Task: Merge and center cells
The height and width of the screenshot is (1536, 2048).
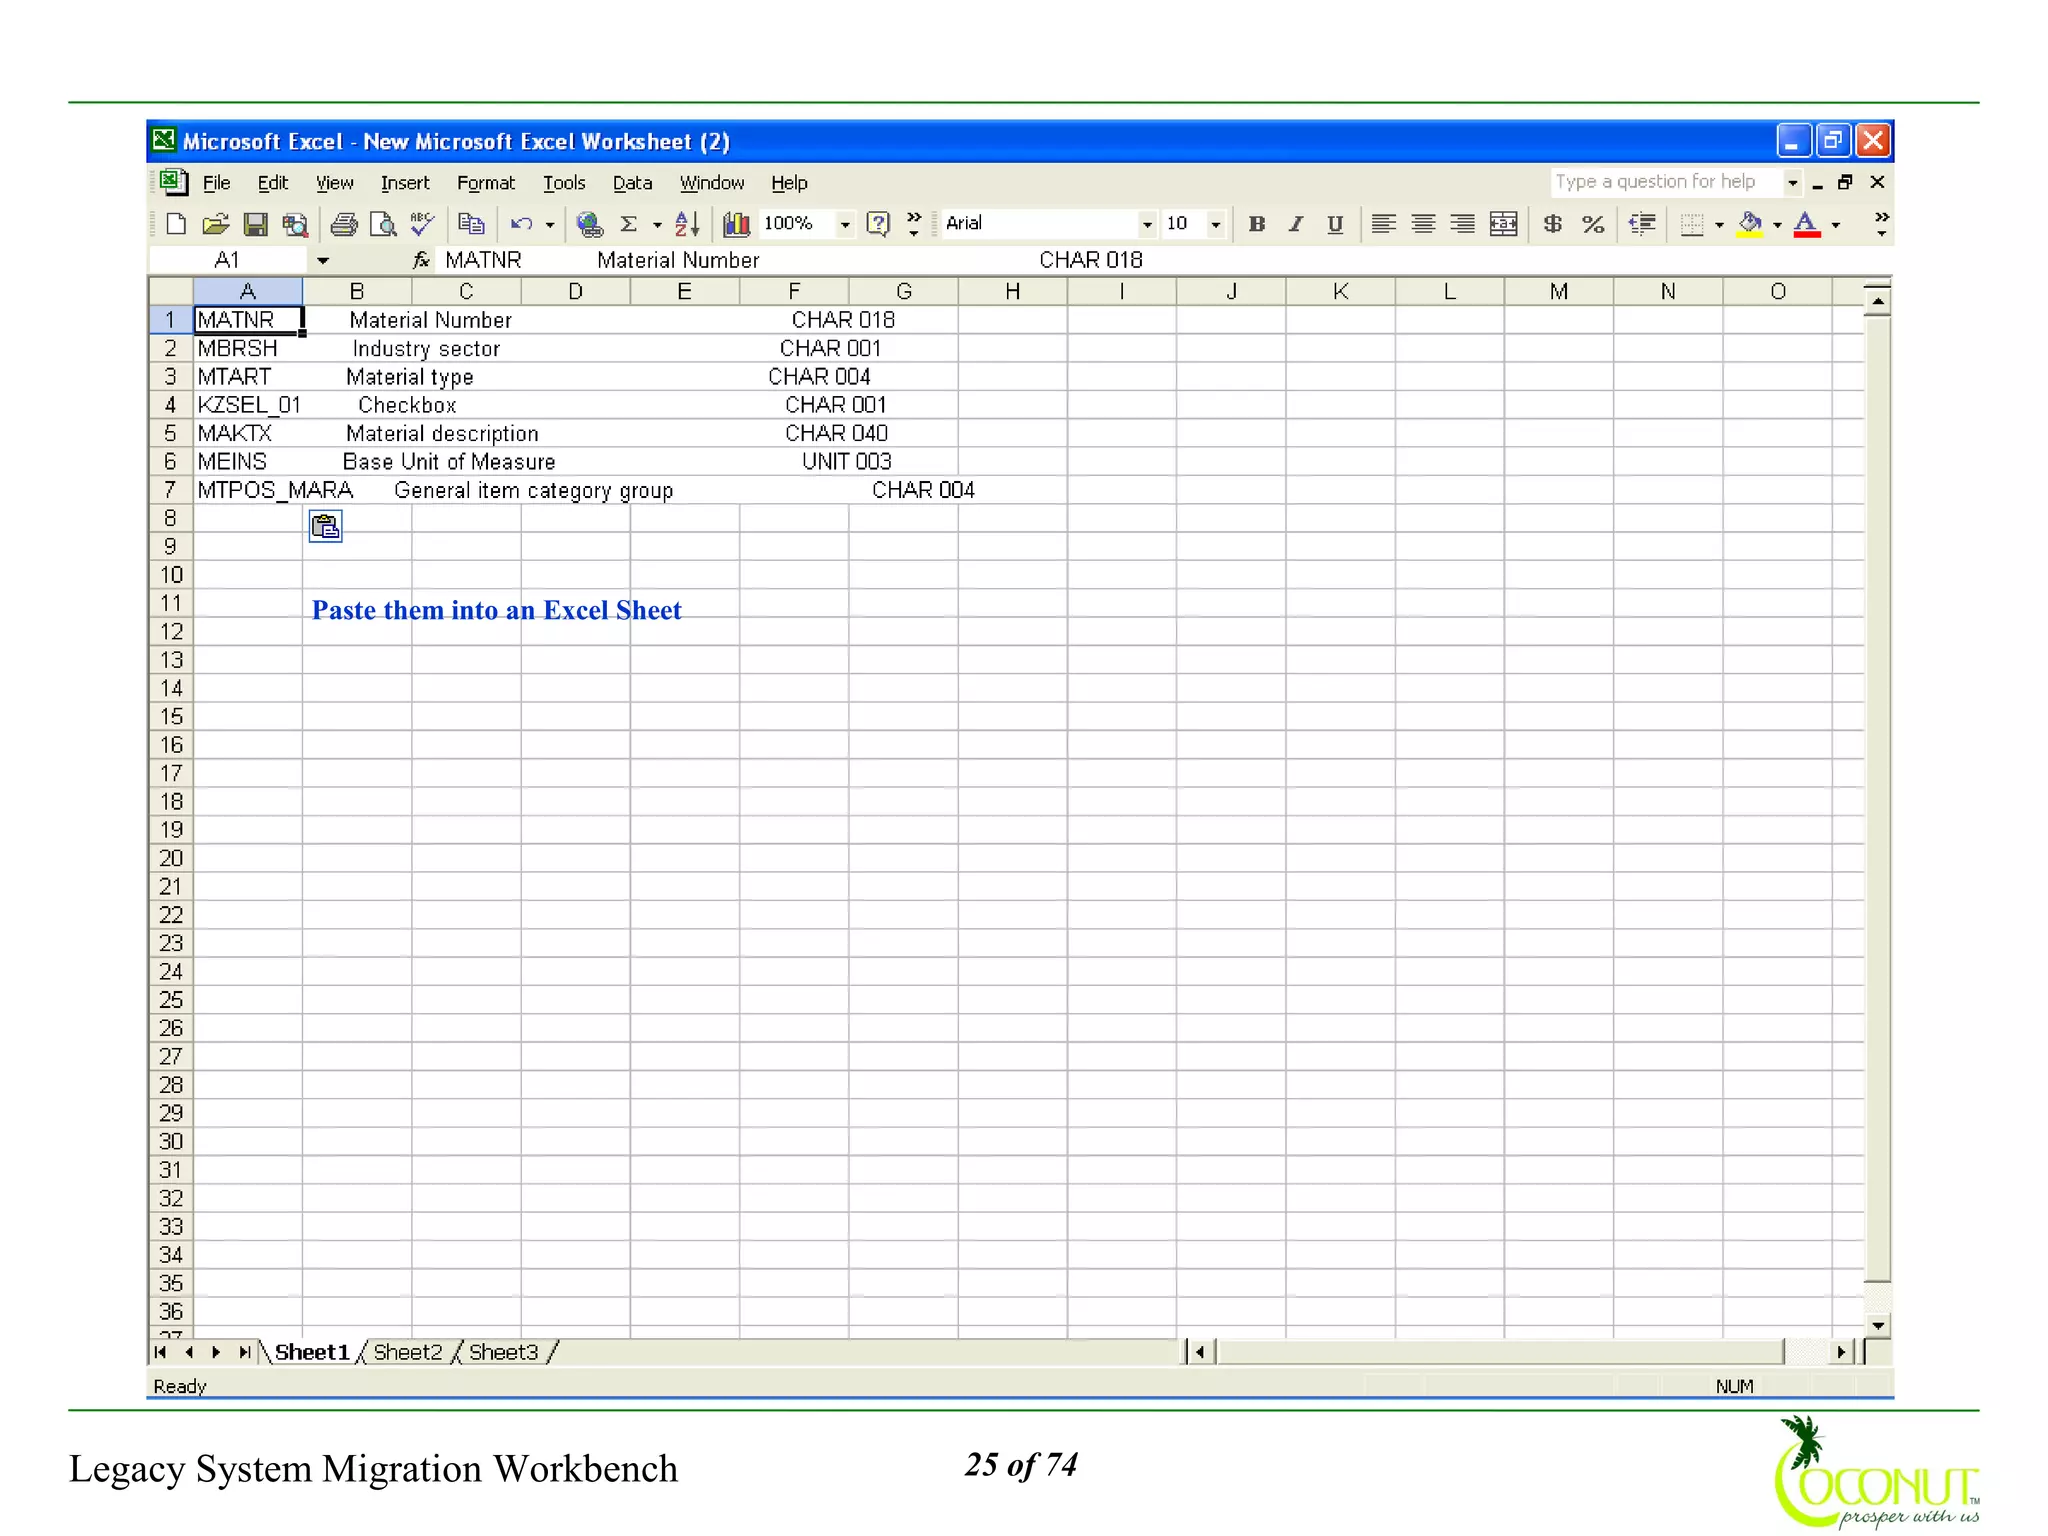Action: (1503, 224)
